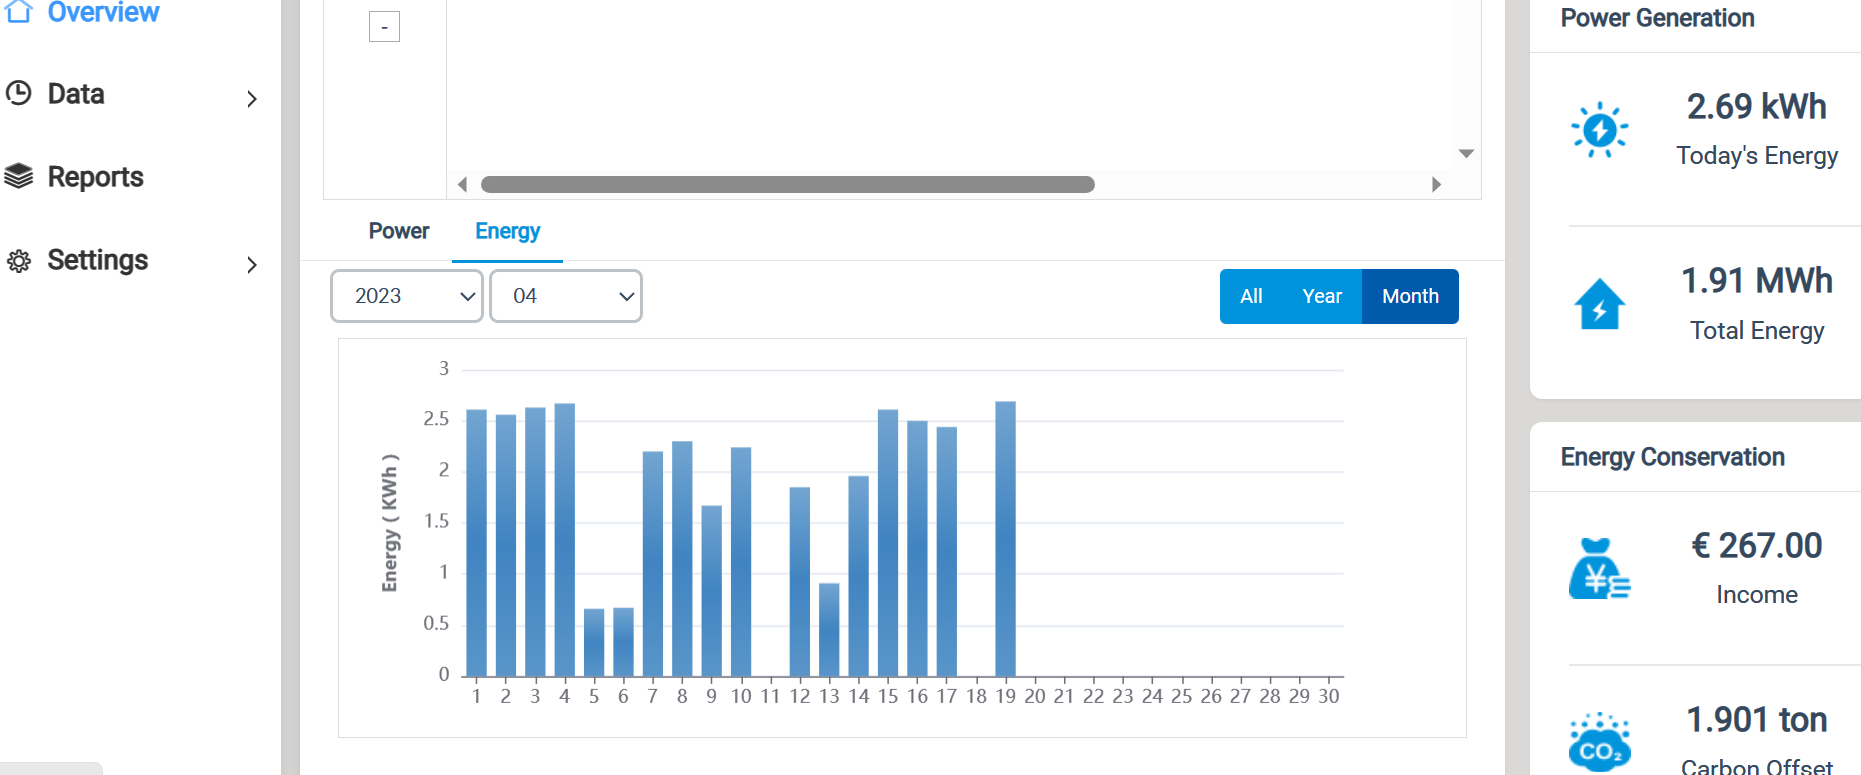Select the Month range toggle
This screenshot has height=775, width=1861.
(1410, 296)
